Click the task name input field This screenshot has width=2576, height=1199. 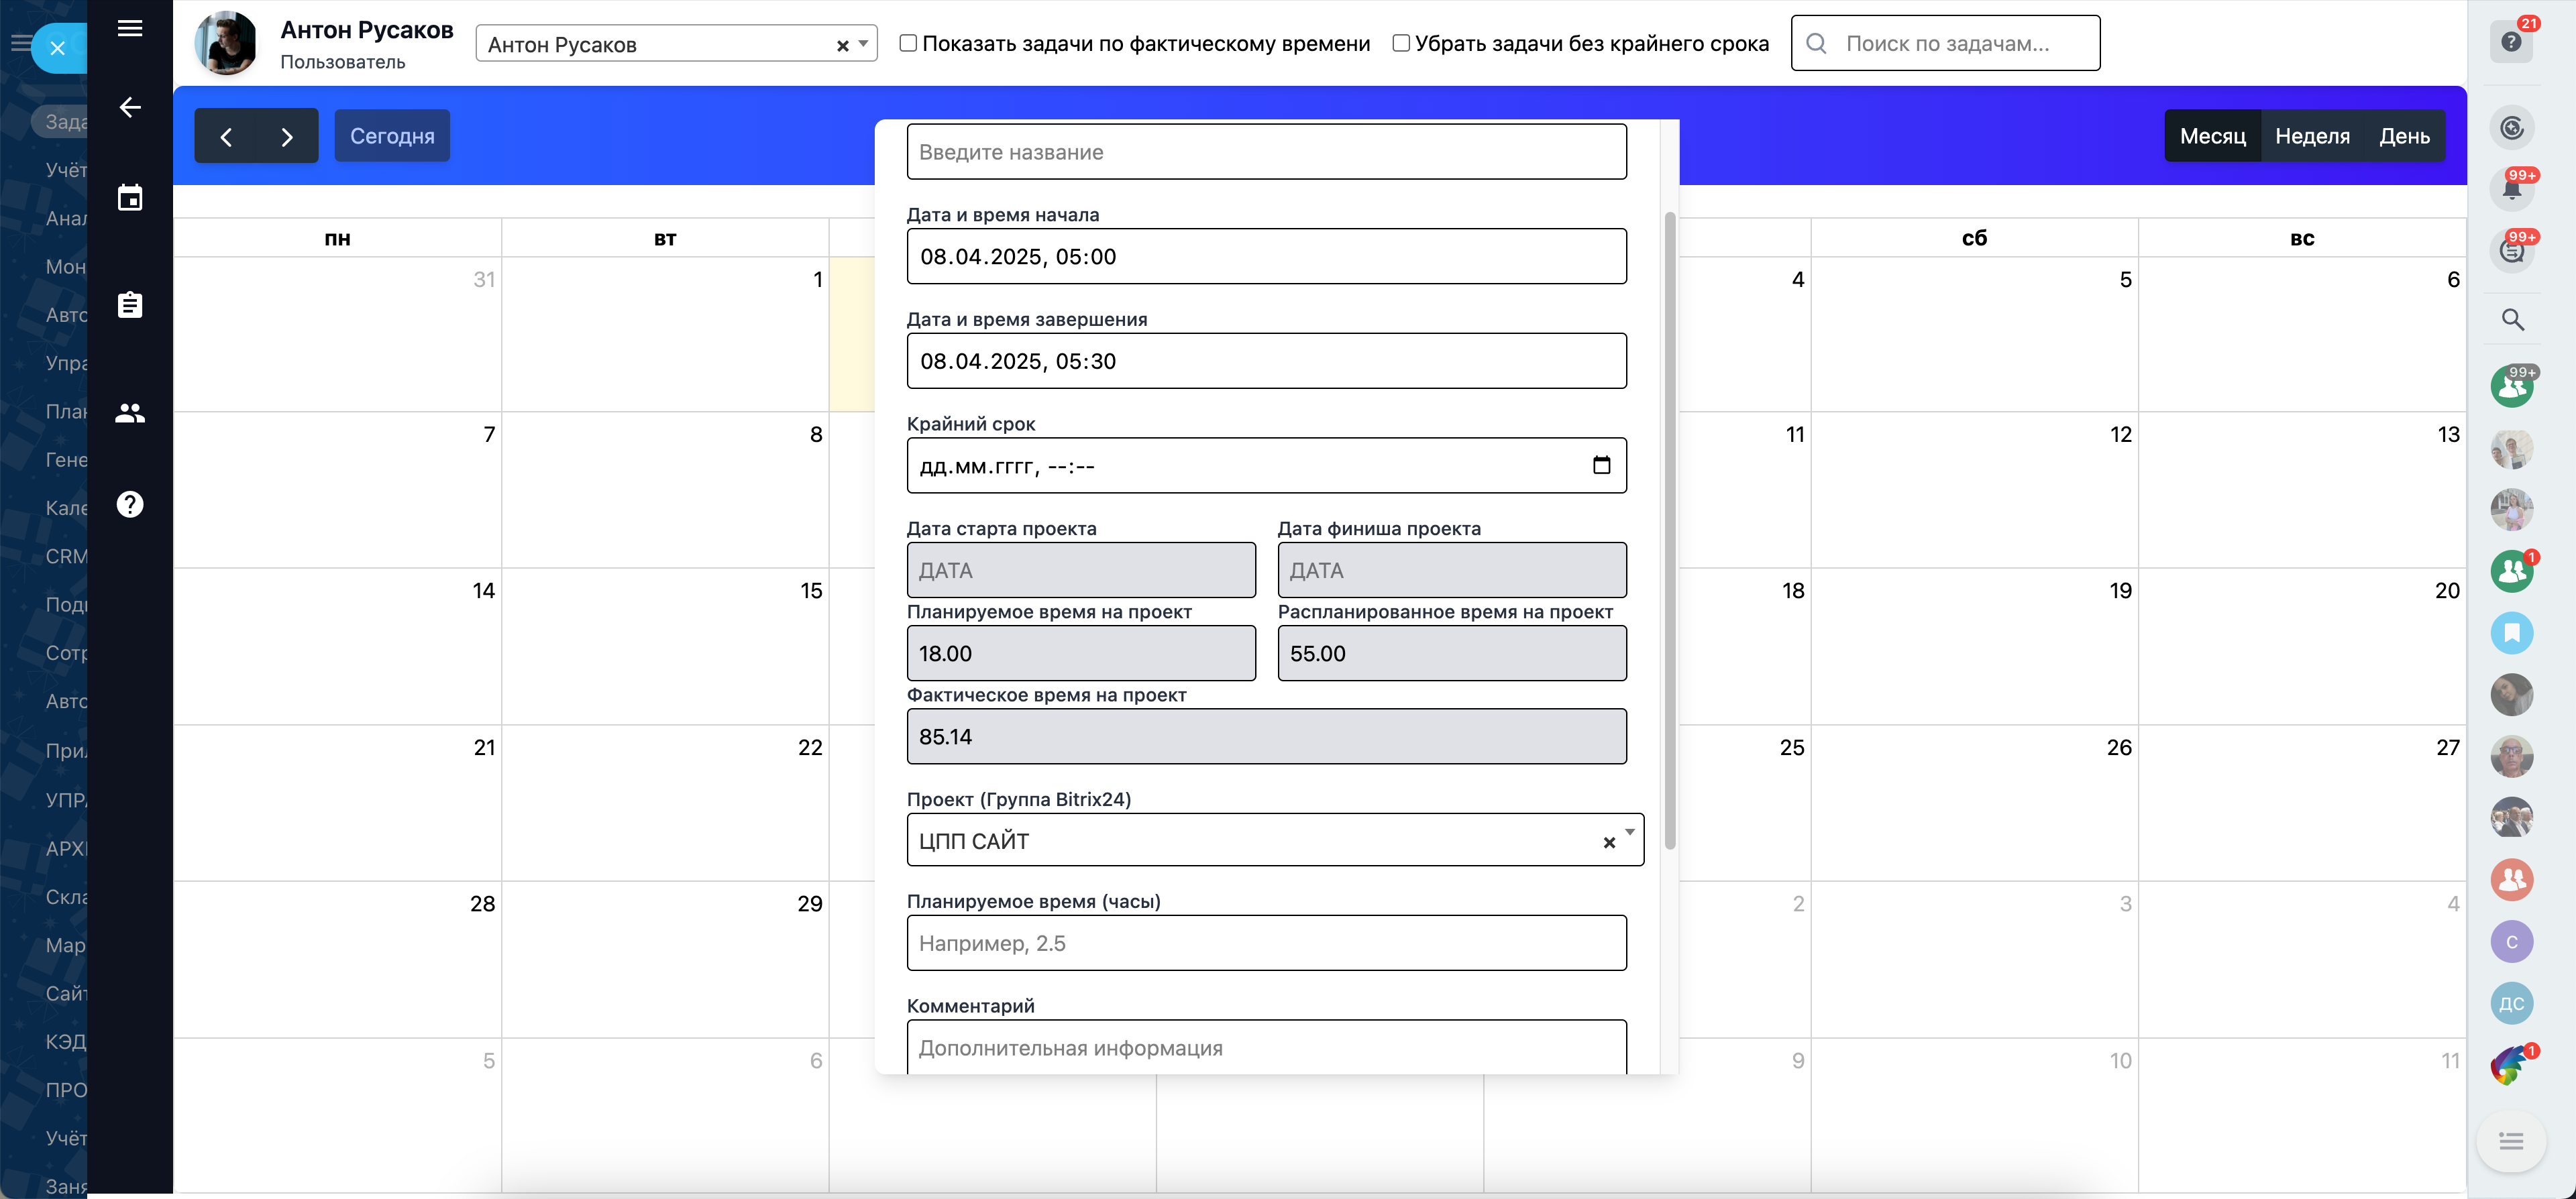click(1266, 152)
